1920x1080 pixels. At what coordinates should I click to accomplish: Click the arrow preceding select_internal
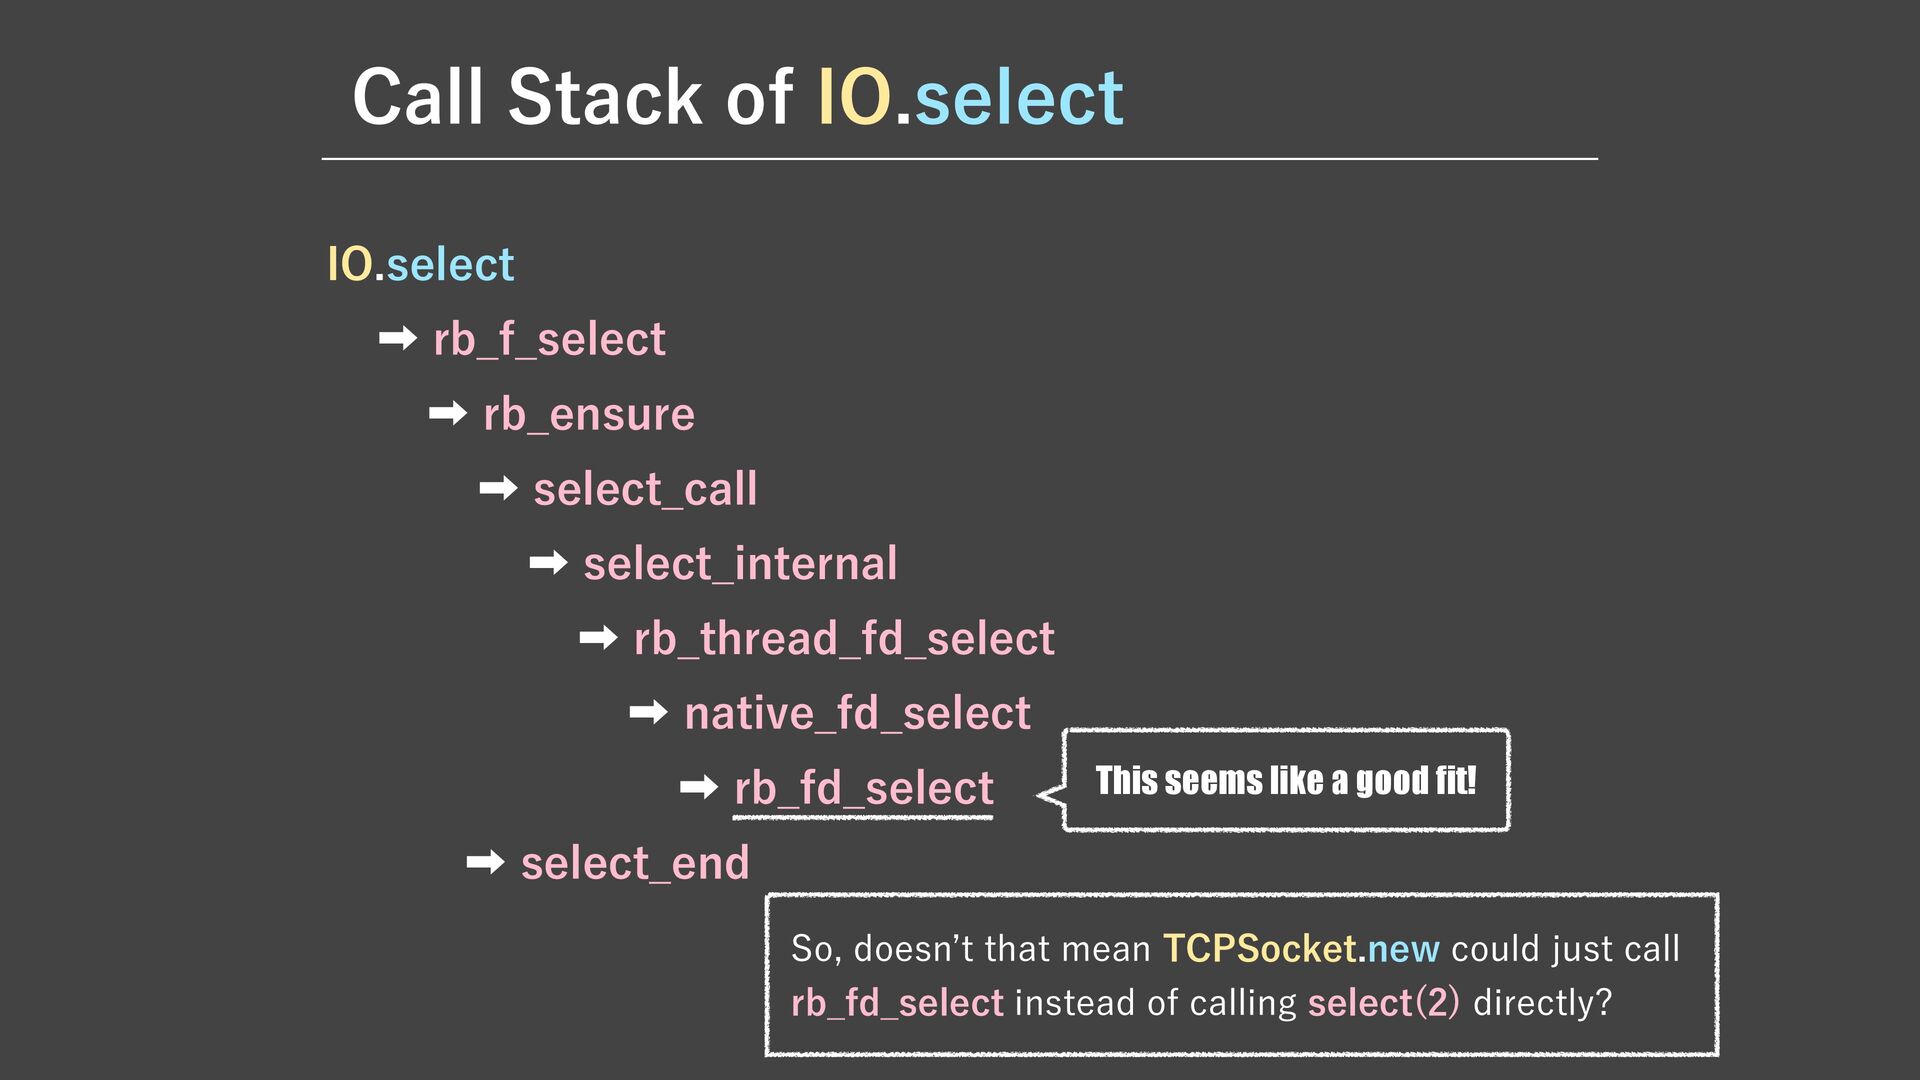pyautogui.click(x=548, y=563)
